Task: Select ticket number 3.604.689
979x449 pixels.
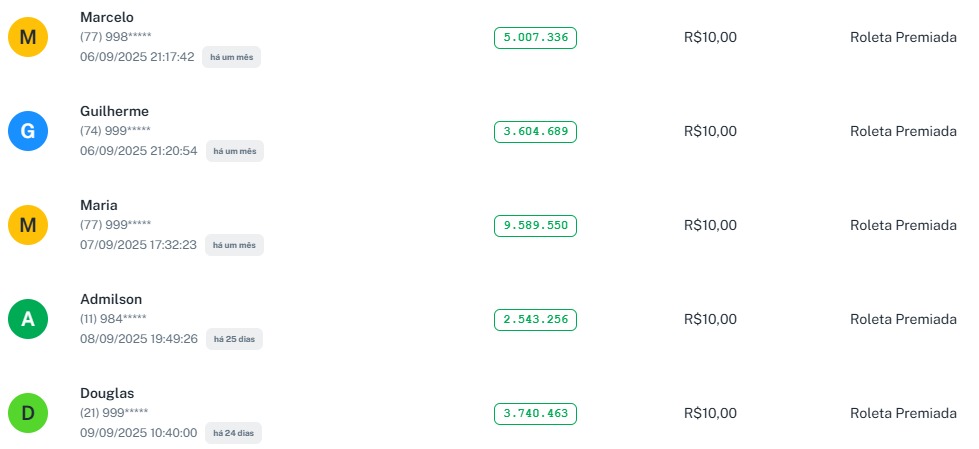Action: [535, 131]
